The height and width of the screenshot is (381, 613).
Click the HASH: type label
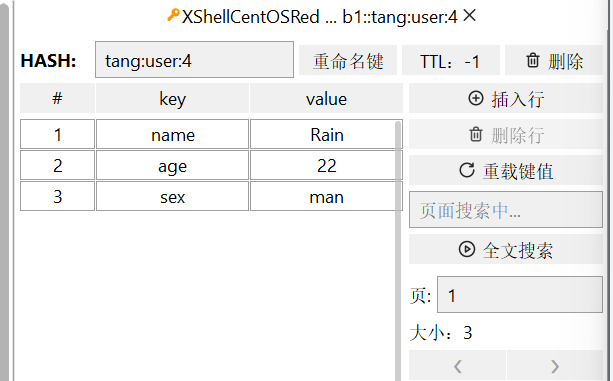48,61
